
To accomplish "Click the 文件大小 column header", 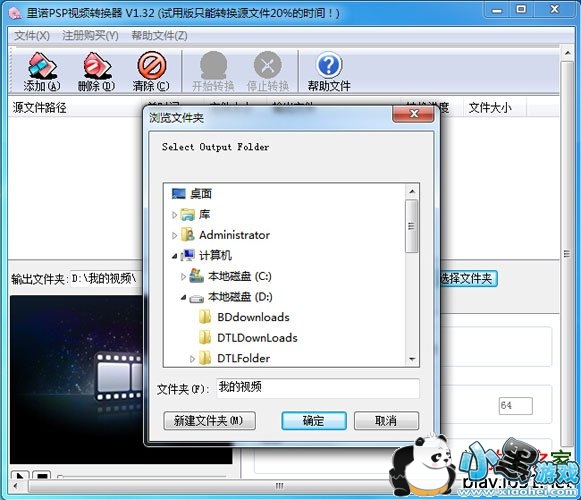I will 494,108.
